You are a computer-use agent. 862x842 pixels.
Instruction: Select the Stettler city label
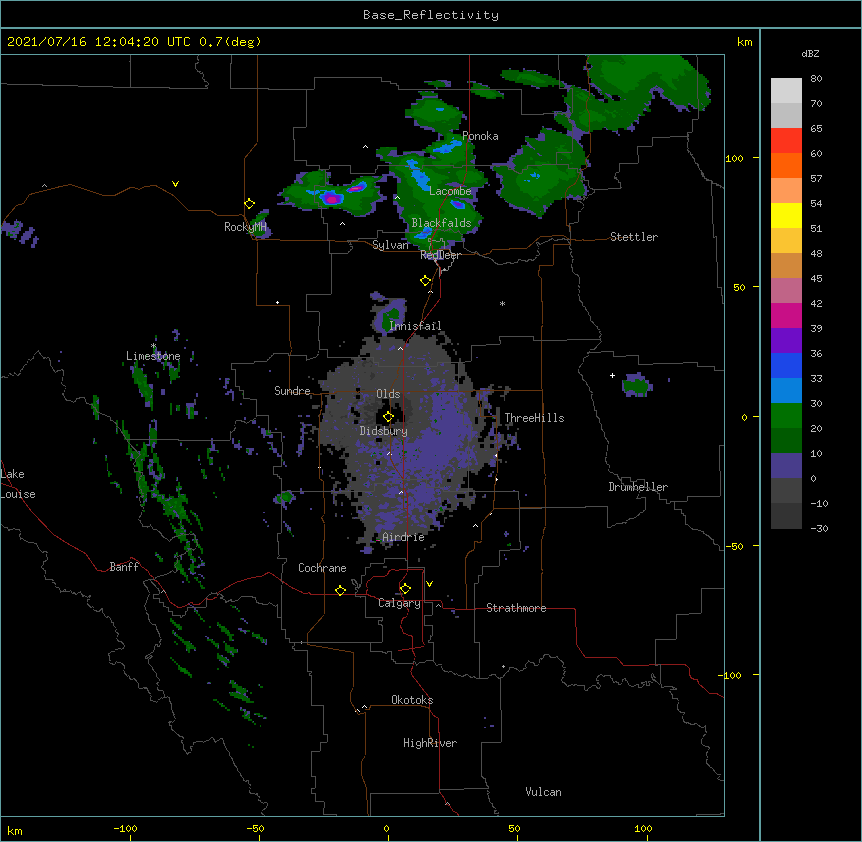tap(634, 237)
